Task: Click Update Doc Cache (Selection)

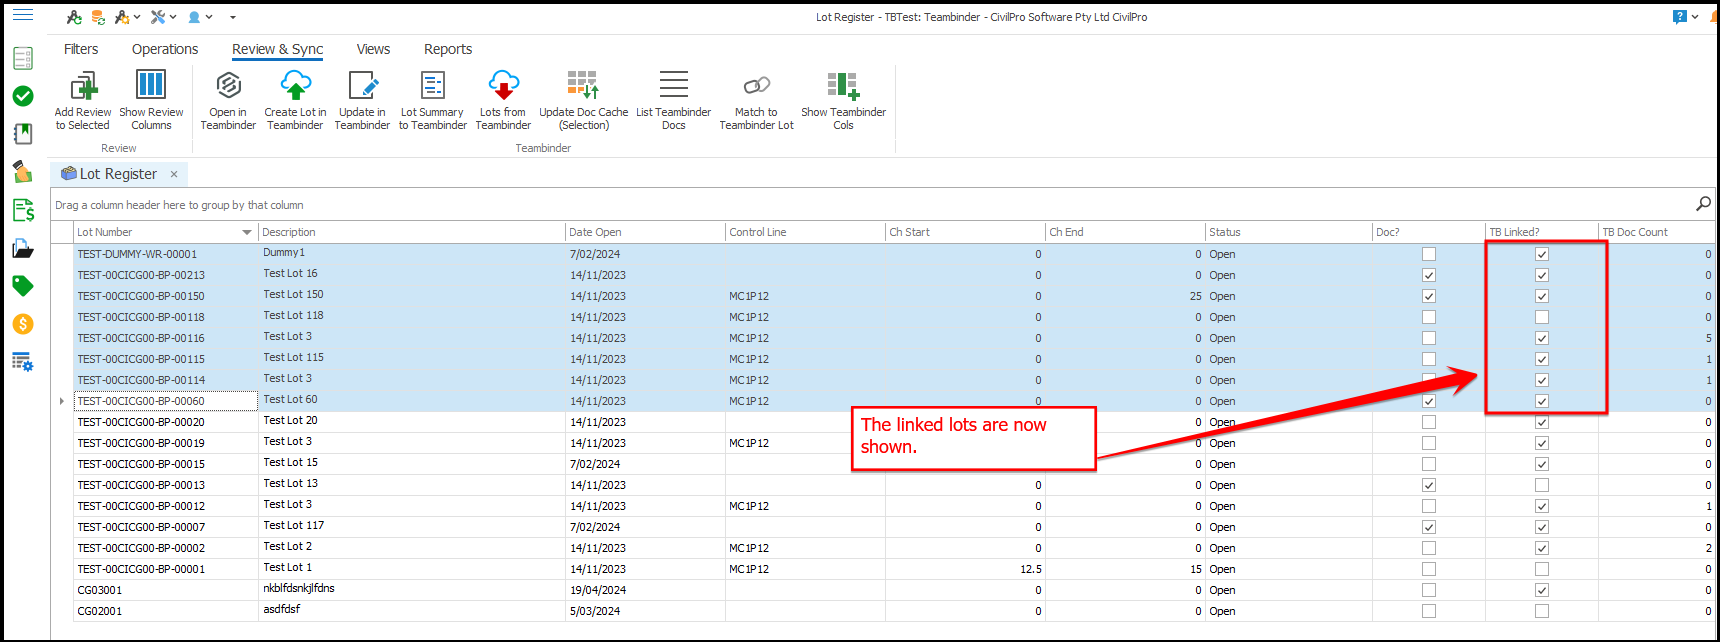Action: coord(584,101)
